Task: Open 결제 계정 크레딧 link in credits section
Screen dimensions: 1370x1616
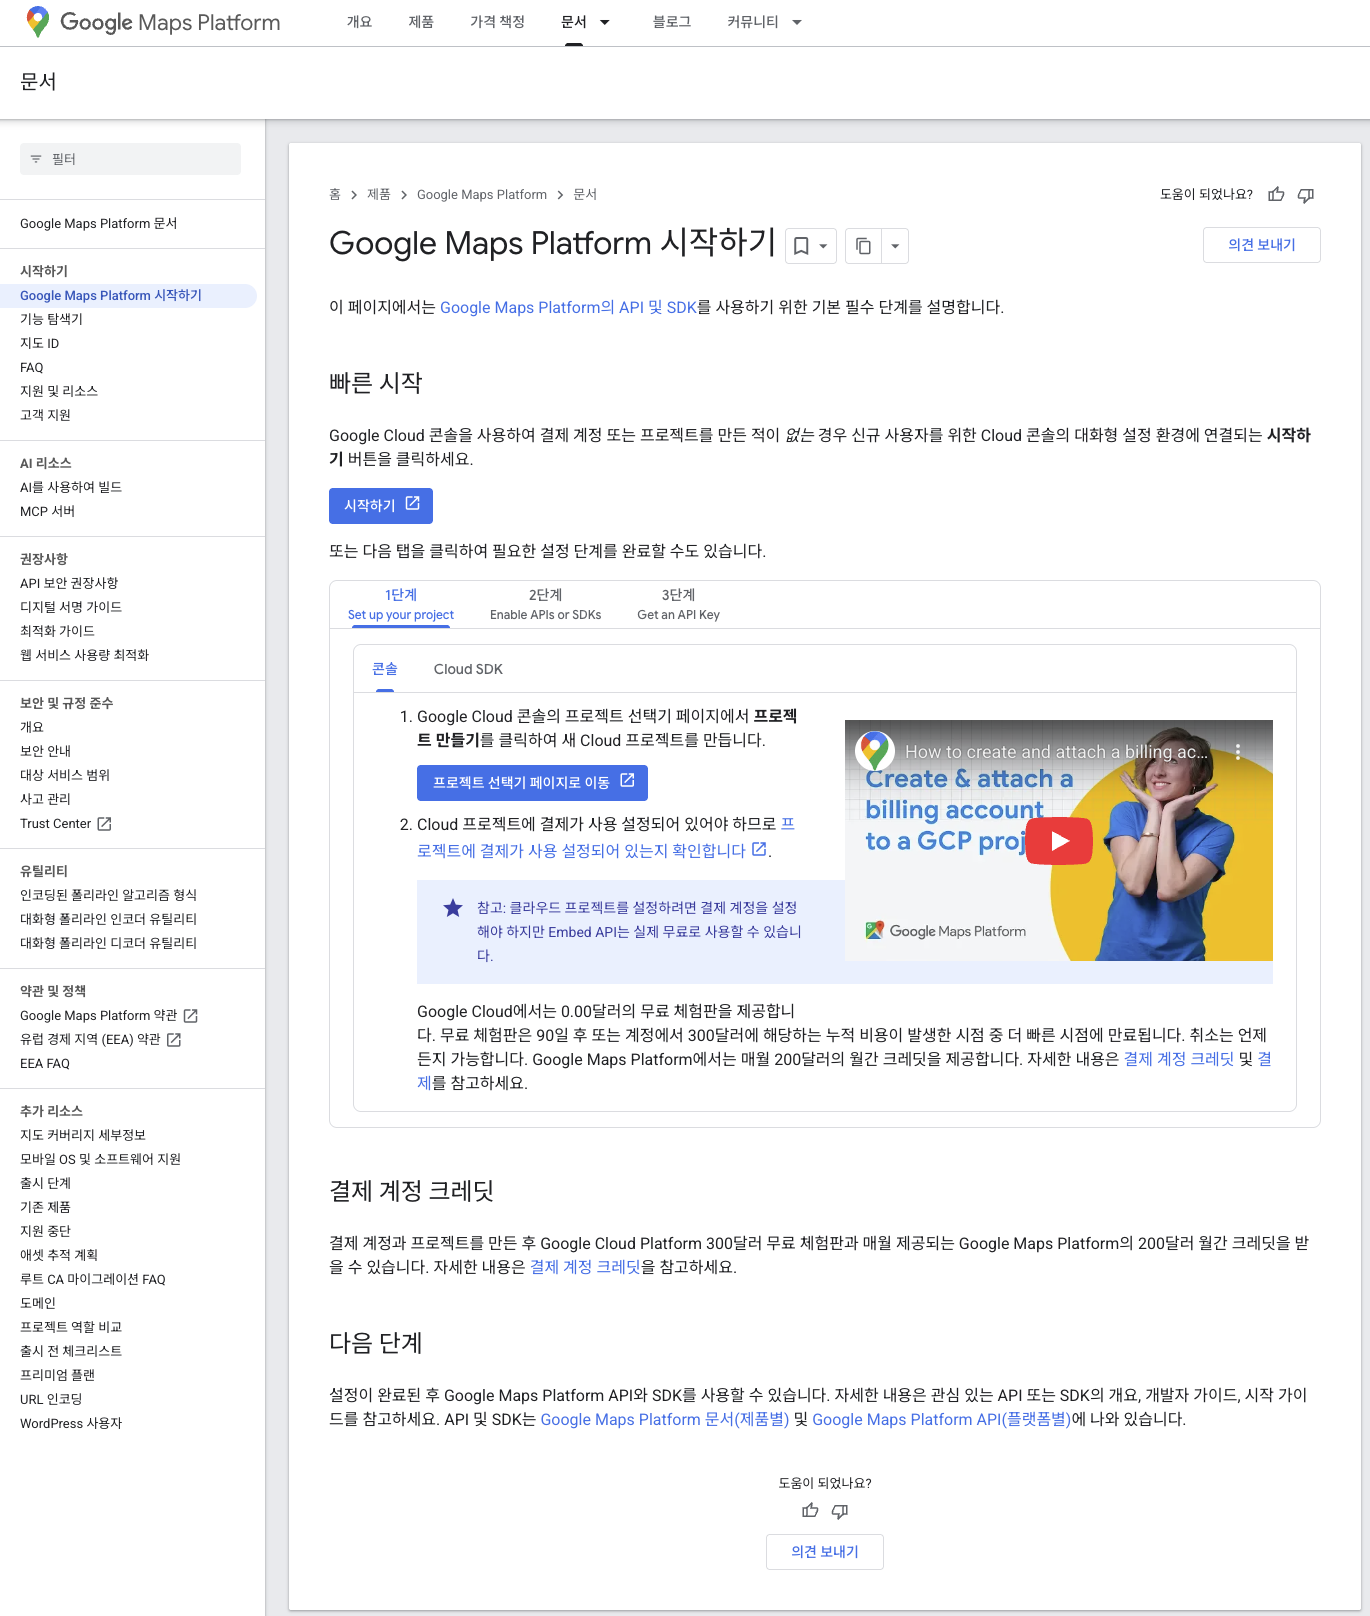Action: 585,1267
